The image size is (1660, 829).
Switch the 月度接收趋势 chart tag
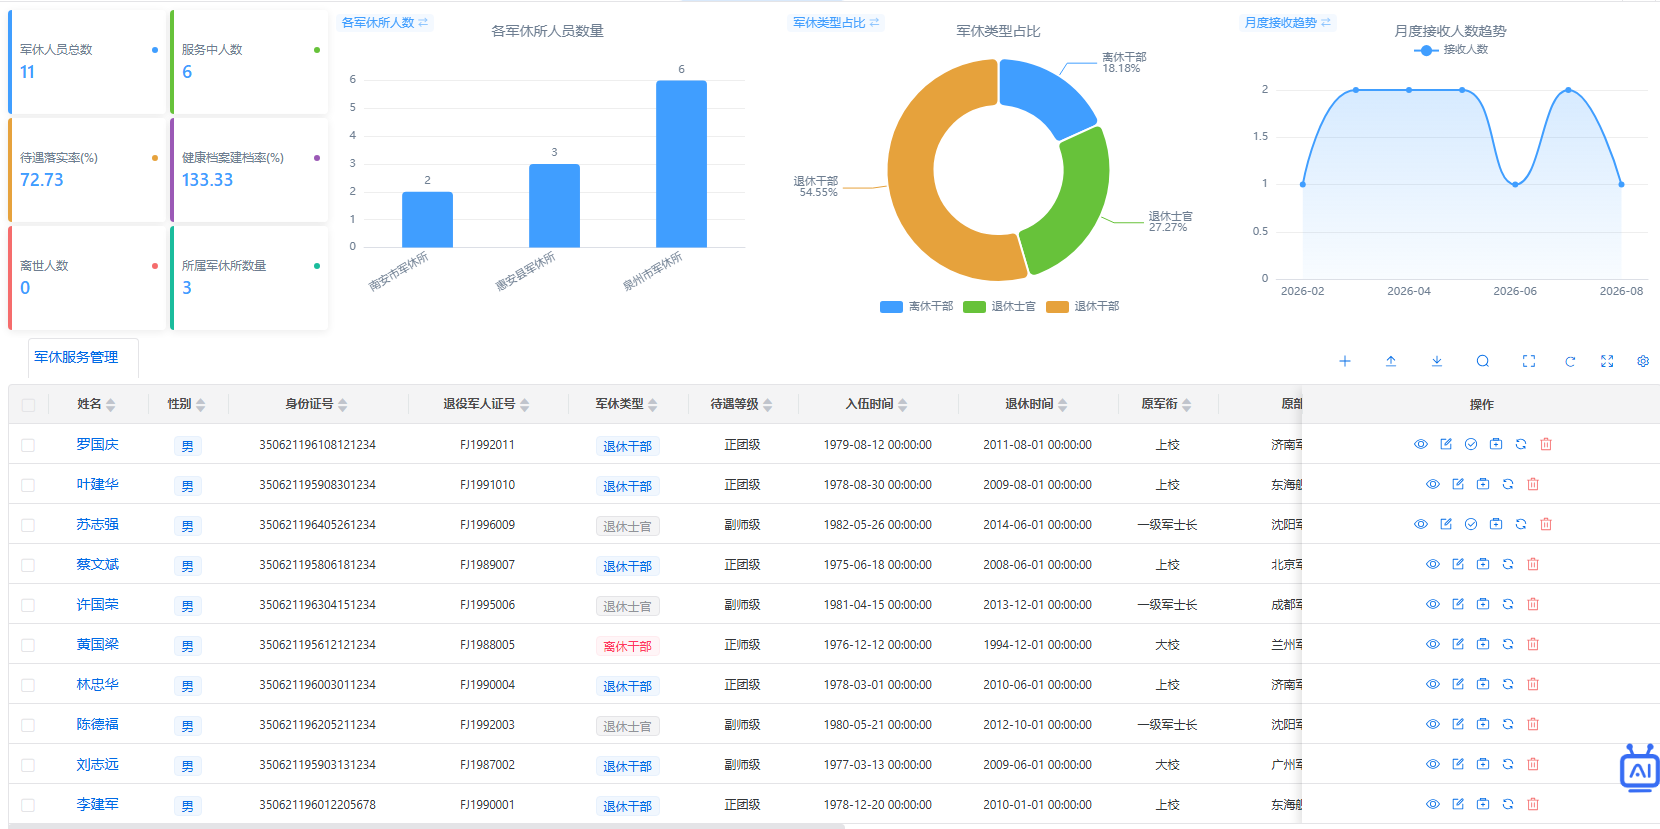pyautogui.click(x=1288, y=22)
